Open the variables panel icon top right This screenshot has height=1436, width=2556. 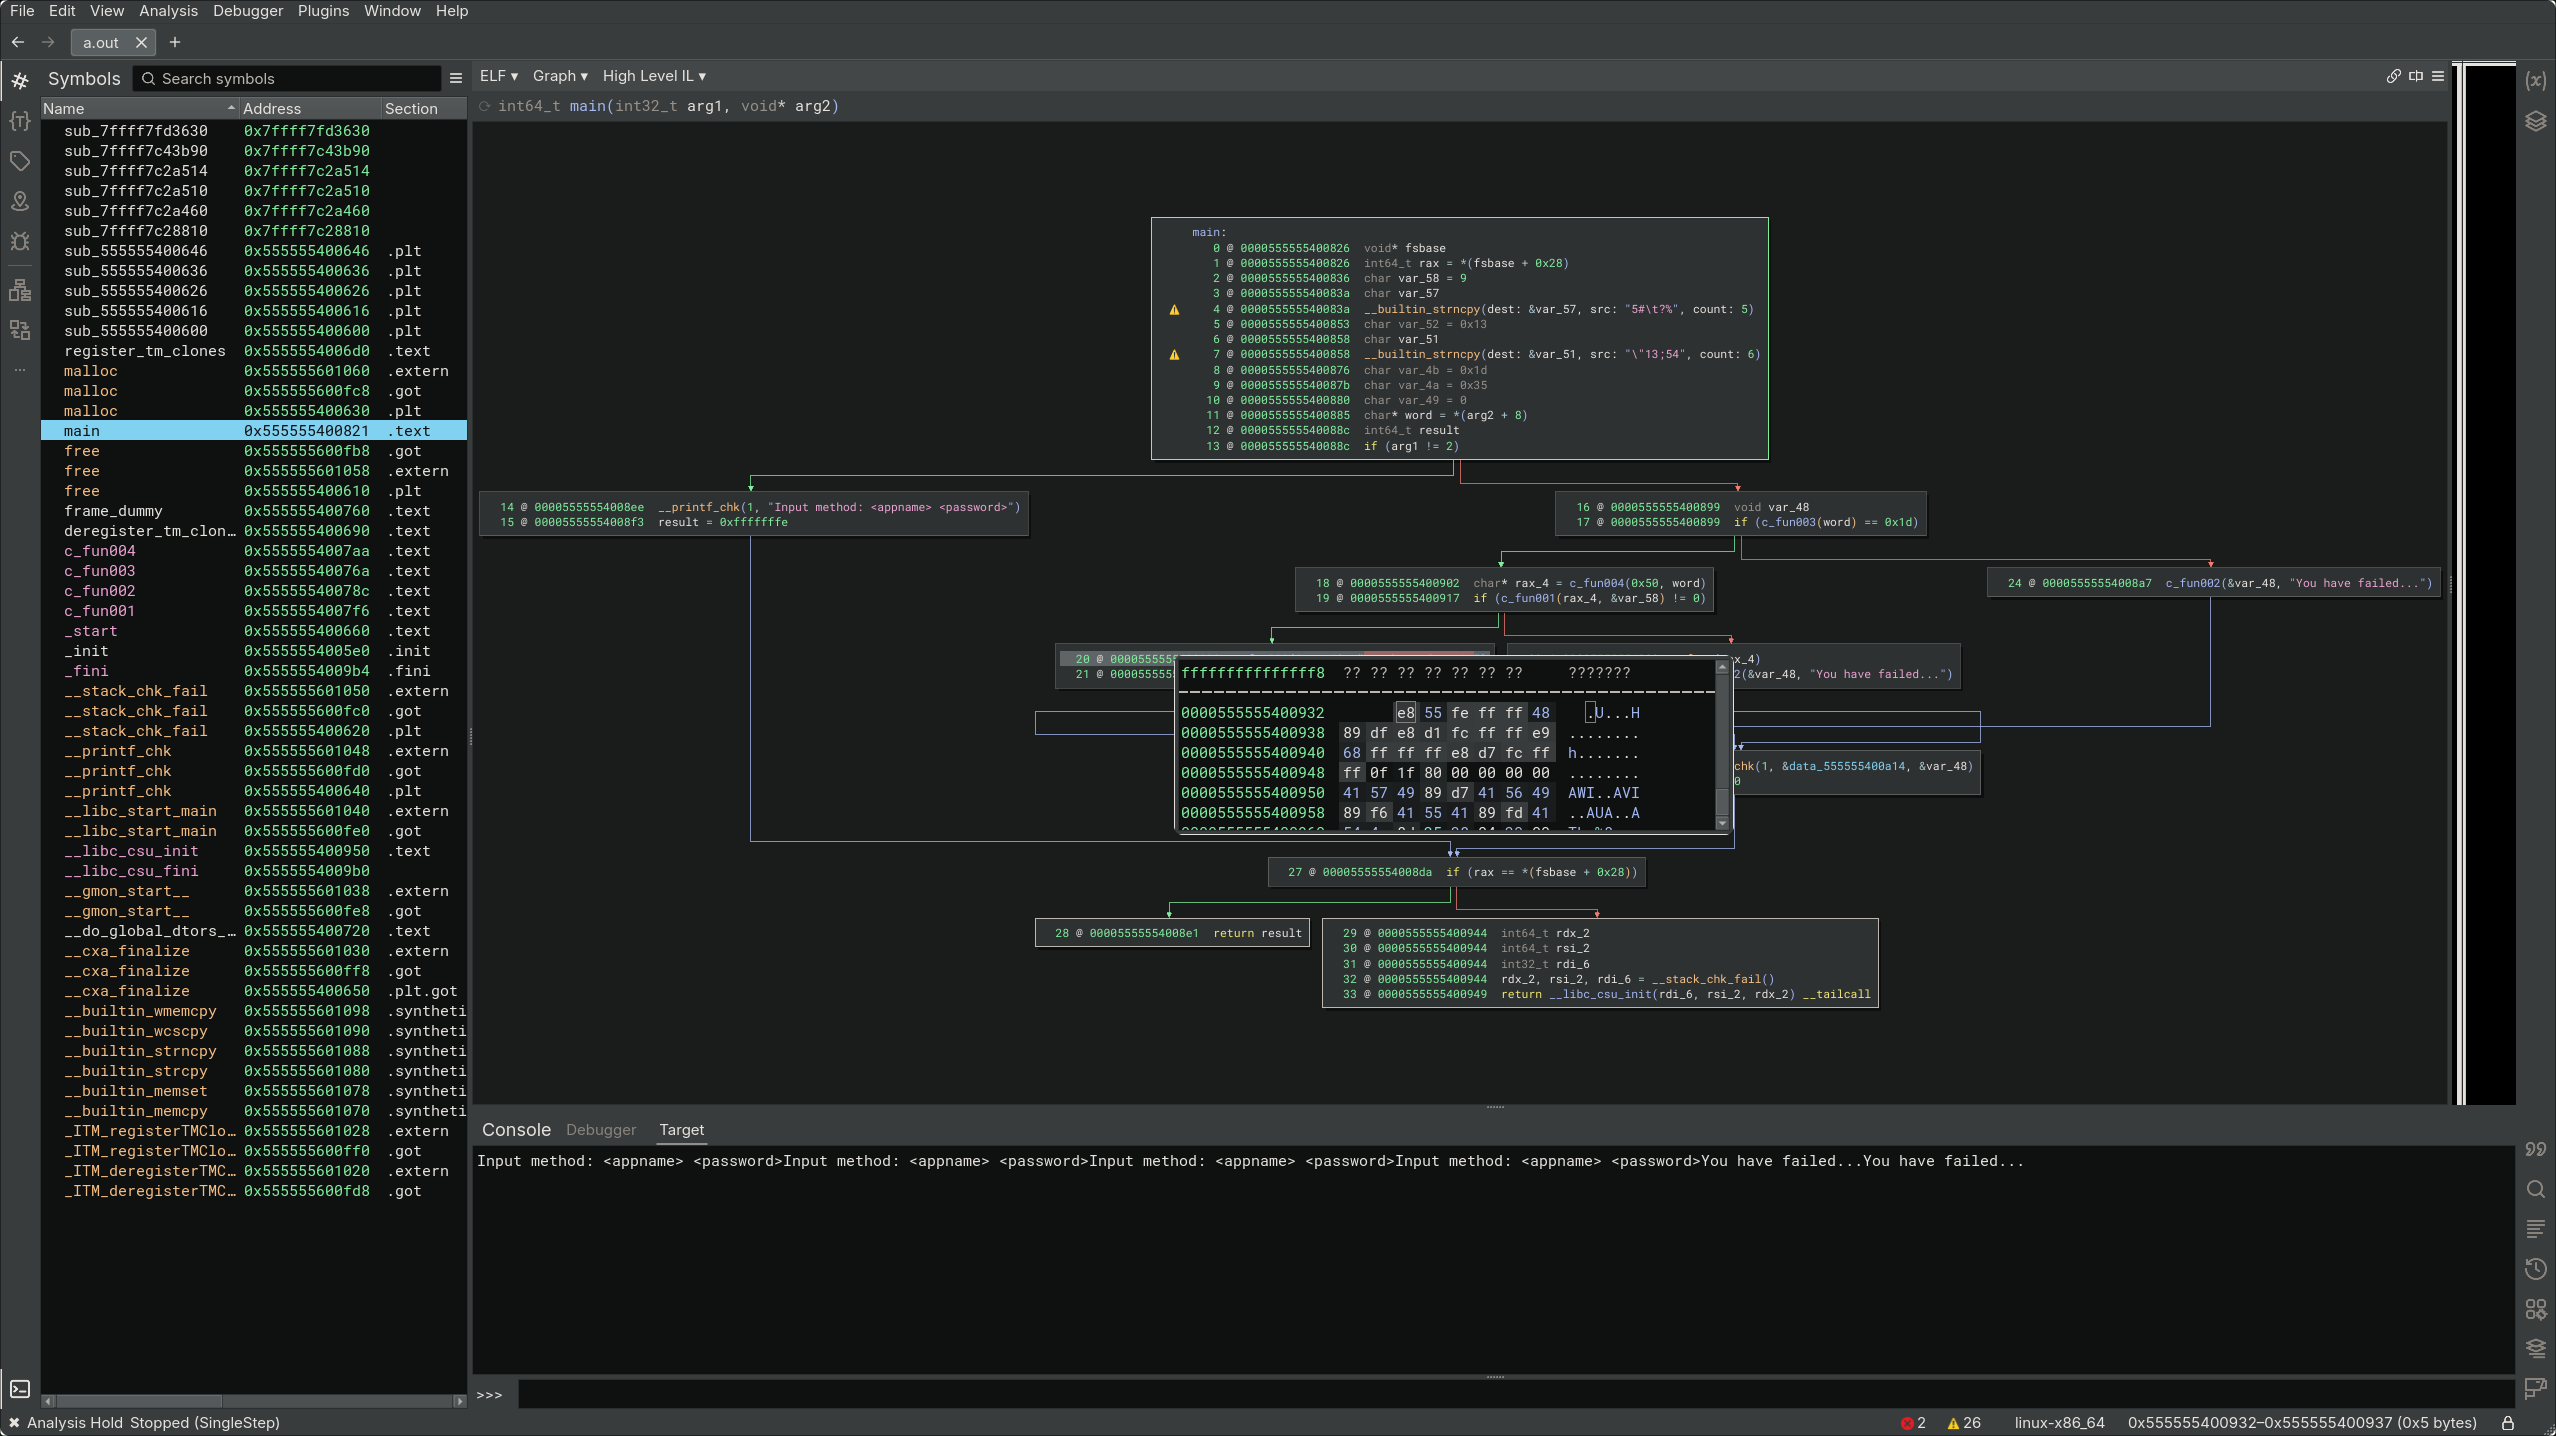pyautogui.click(x=2535, y=80)
